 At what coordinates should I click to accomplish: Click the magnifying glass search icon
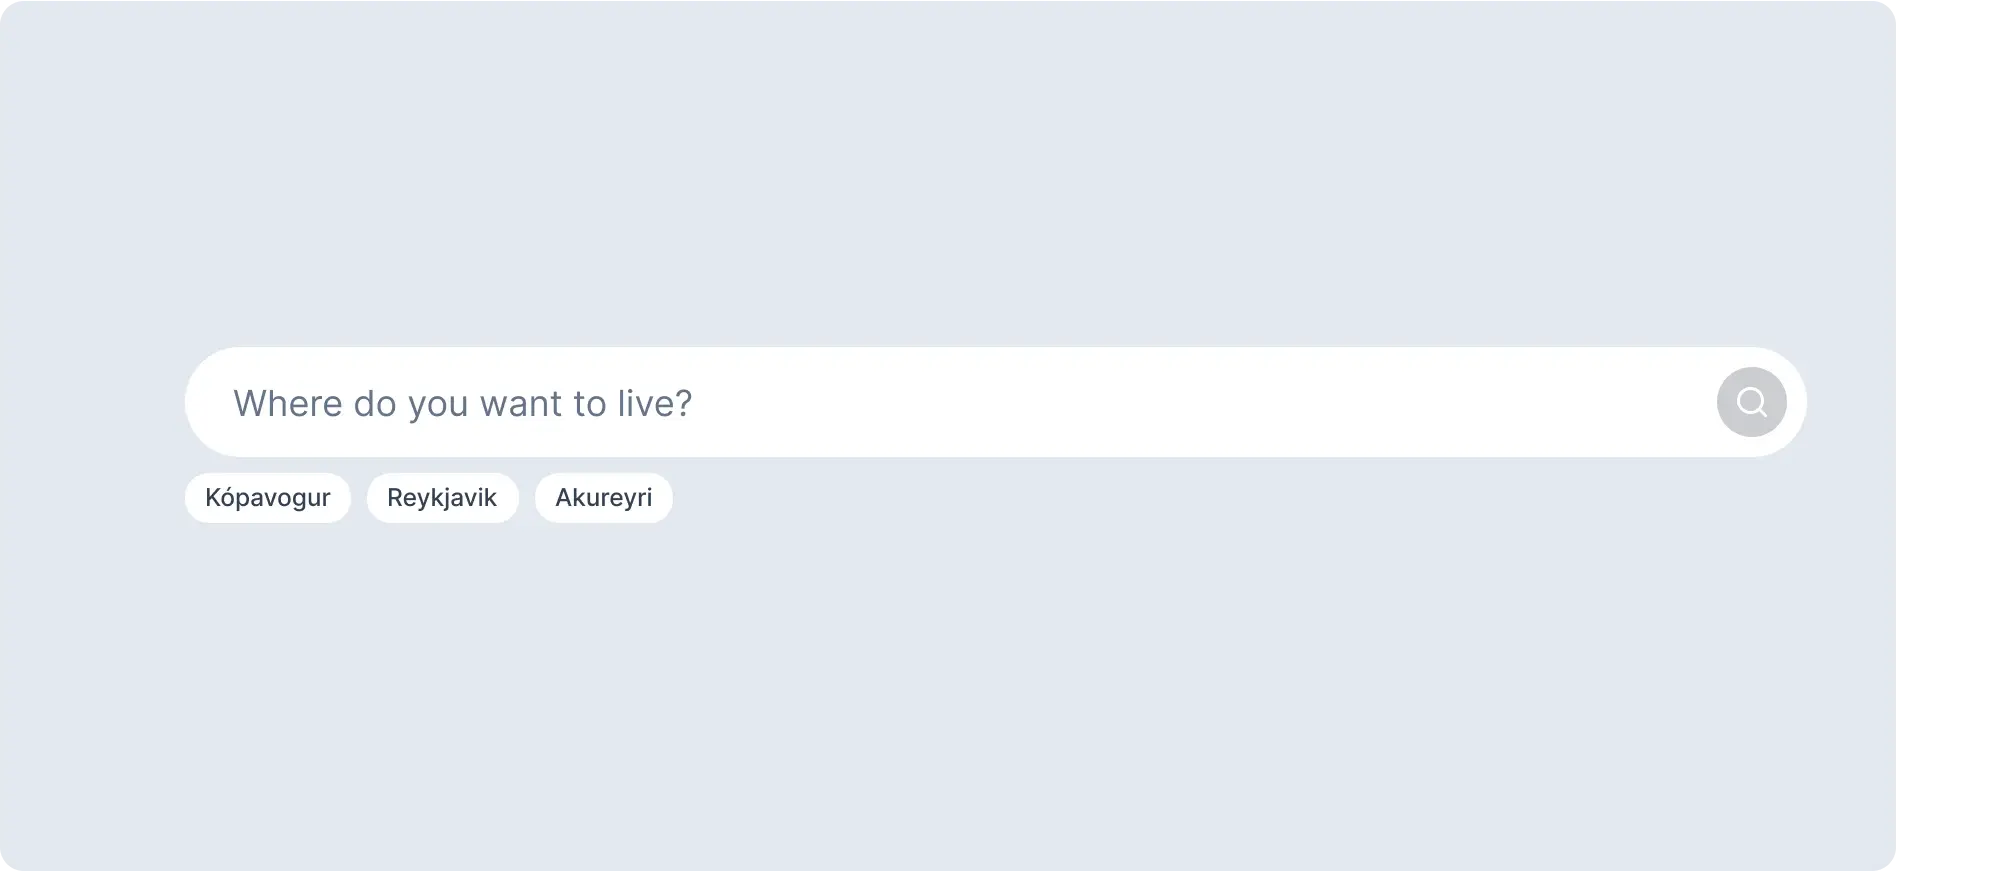pos(1751,402)
